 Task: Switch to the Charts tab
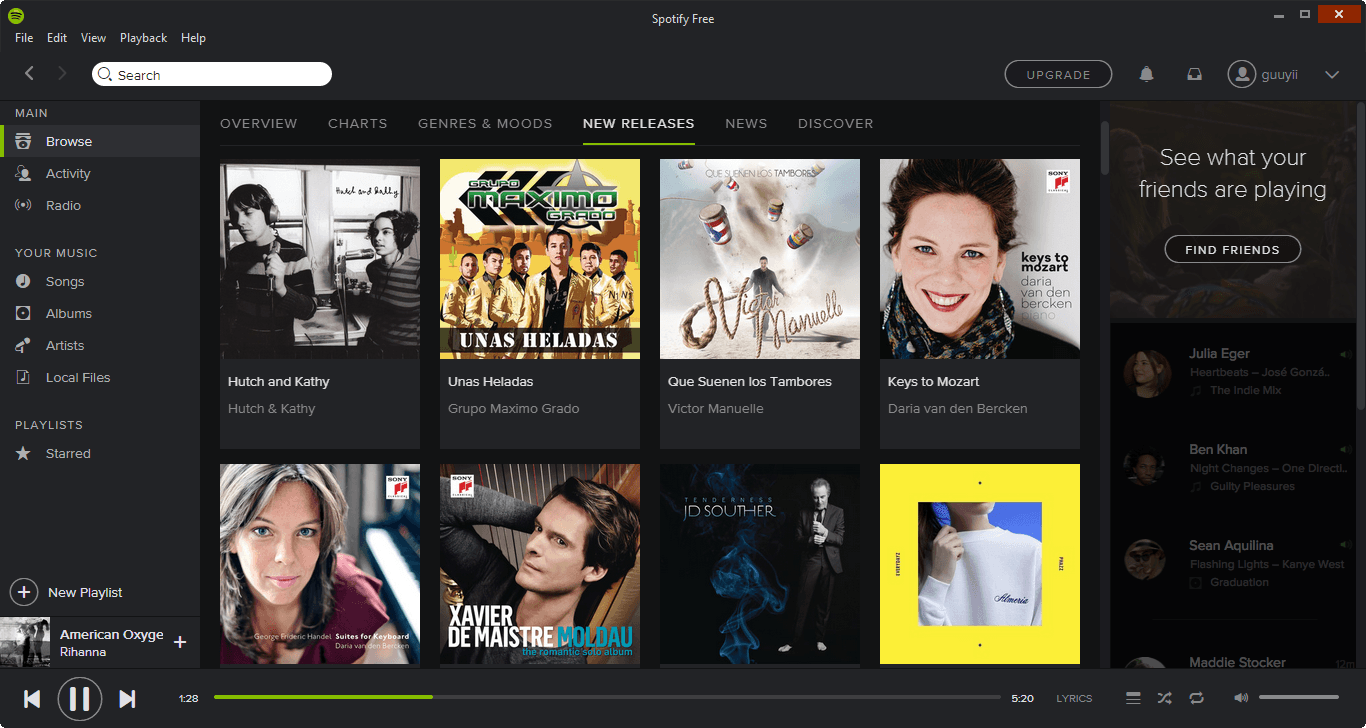tap(358, 124)
